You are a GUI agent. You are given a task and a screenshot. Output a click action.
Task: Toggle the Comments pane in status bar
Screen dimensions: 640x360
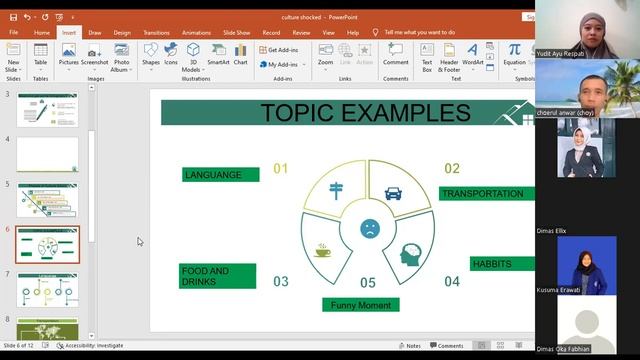447,346
